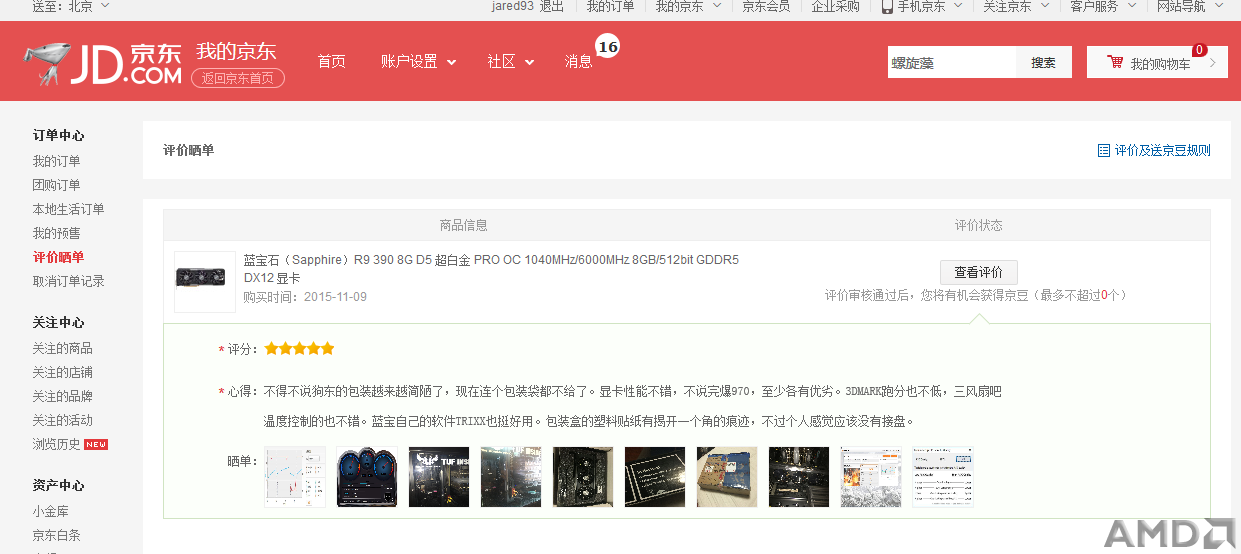This screenshot has width=1241, height=554.
Task: Open the sixth review photo with card
Action: 655,477
